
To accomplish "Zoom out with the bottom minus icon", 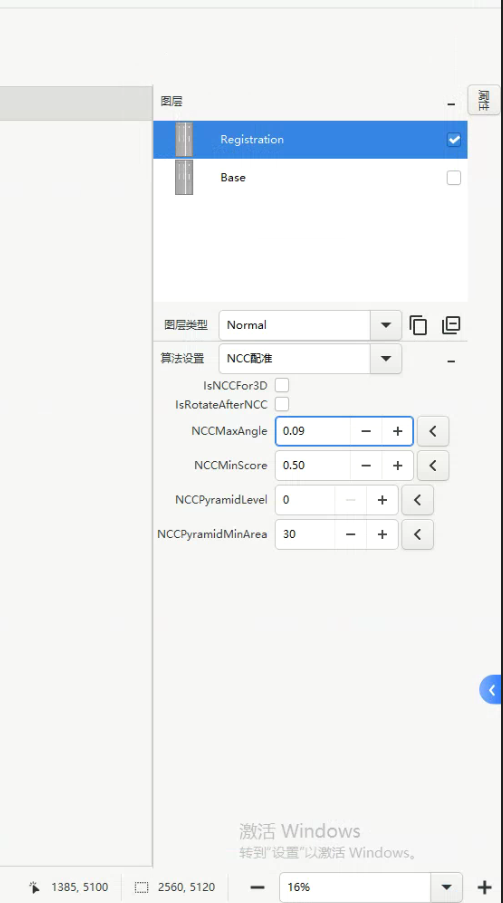I will coord(258,887).
